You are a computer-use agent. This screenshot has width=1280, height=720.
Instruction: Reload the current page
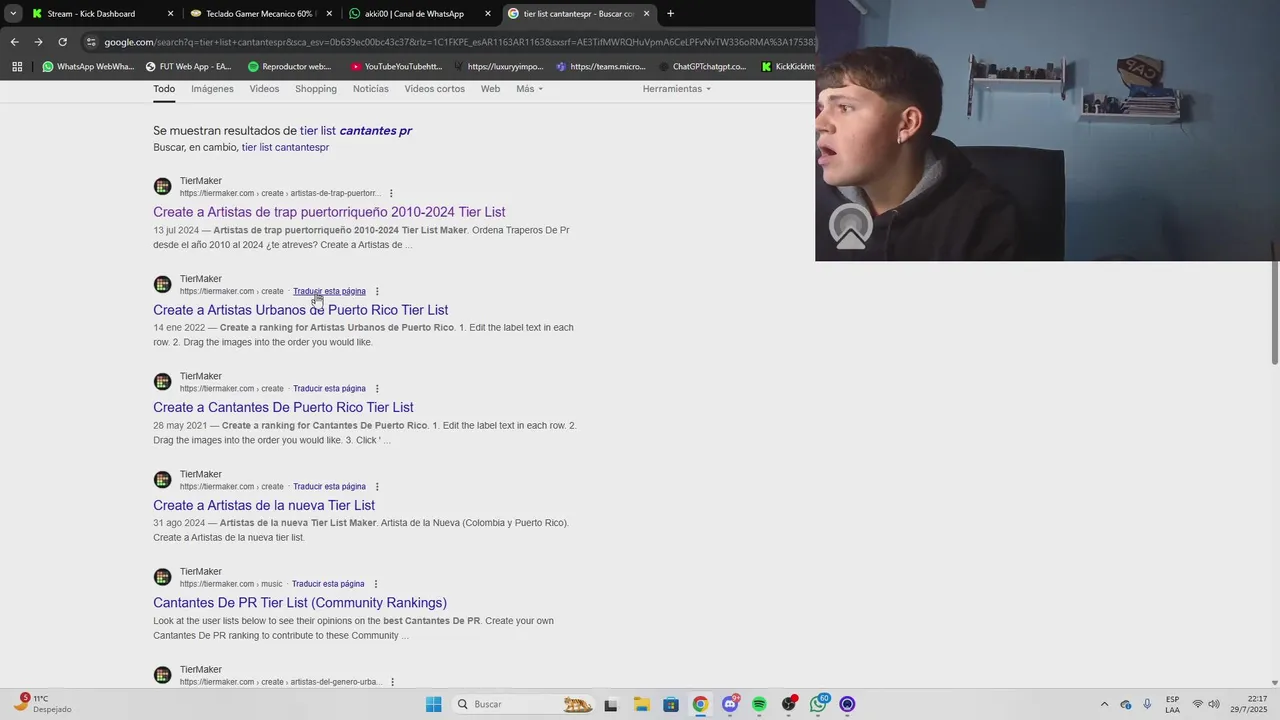62,42
